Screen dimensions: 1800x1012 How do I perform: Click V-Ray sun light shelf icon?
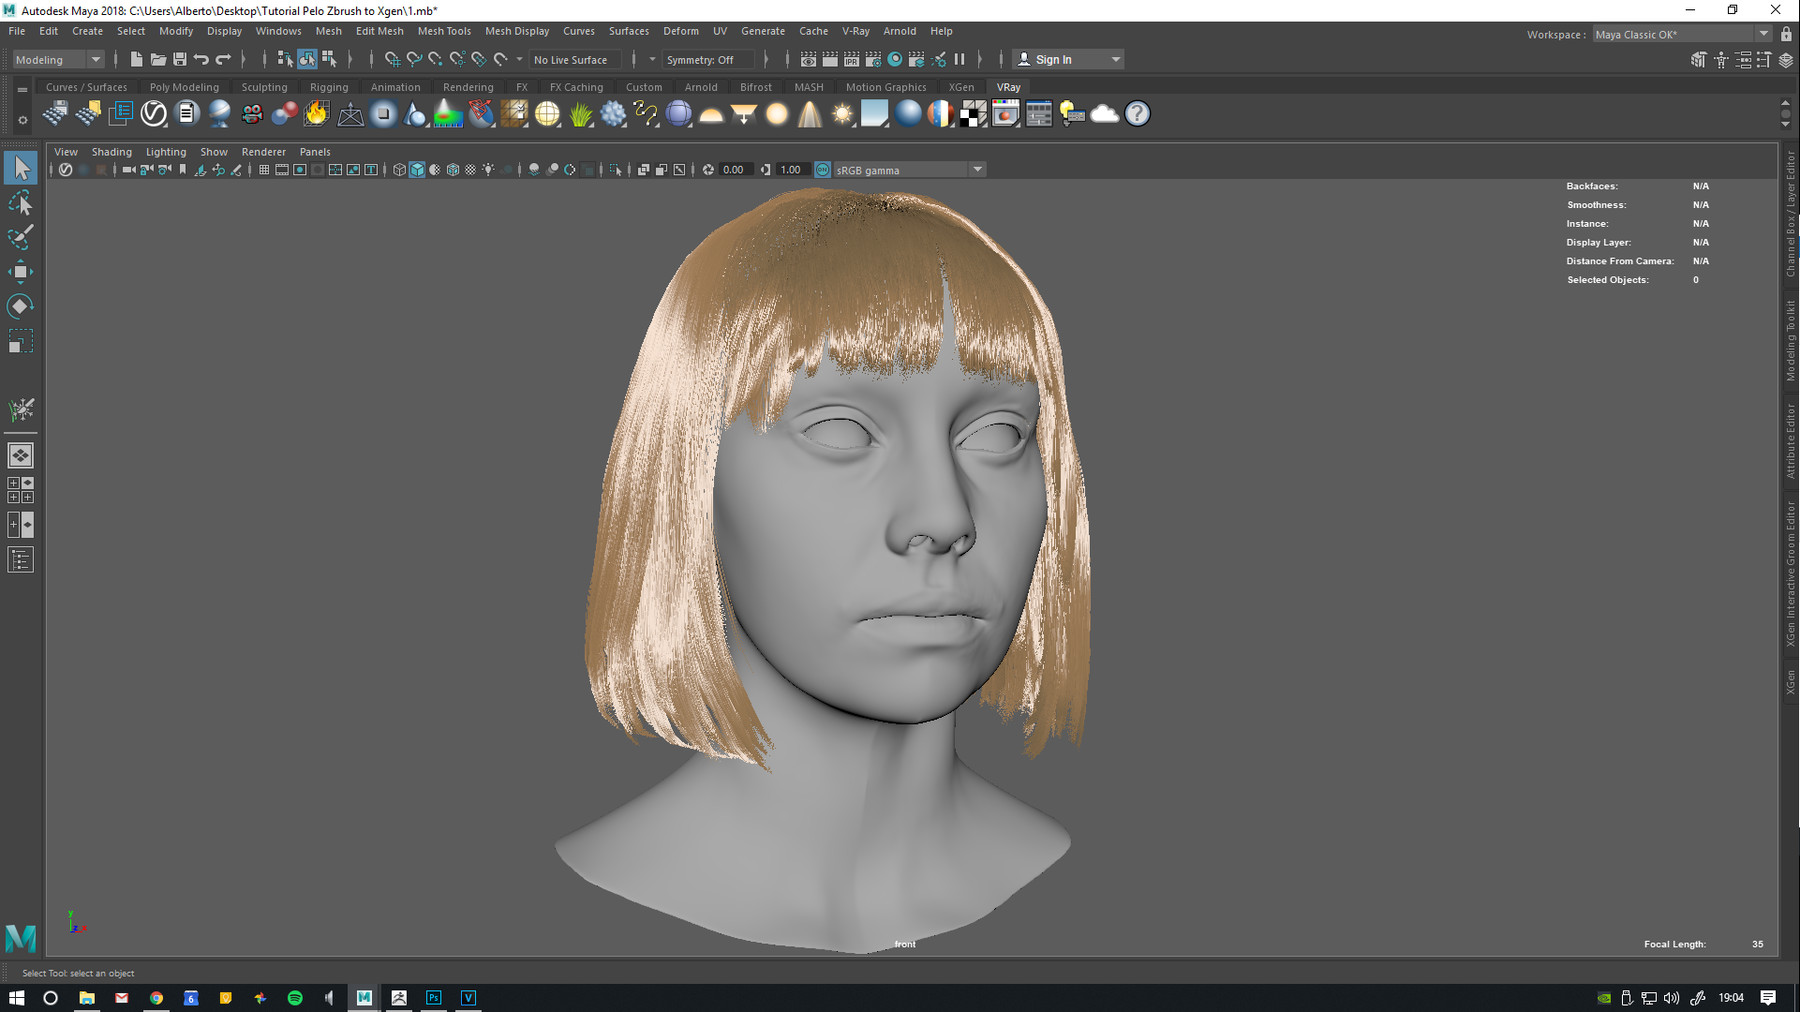coord(843,114)
